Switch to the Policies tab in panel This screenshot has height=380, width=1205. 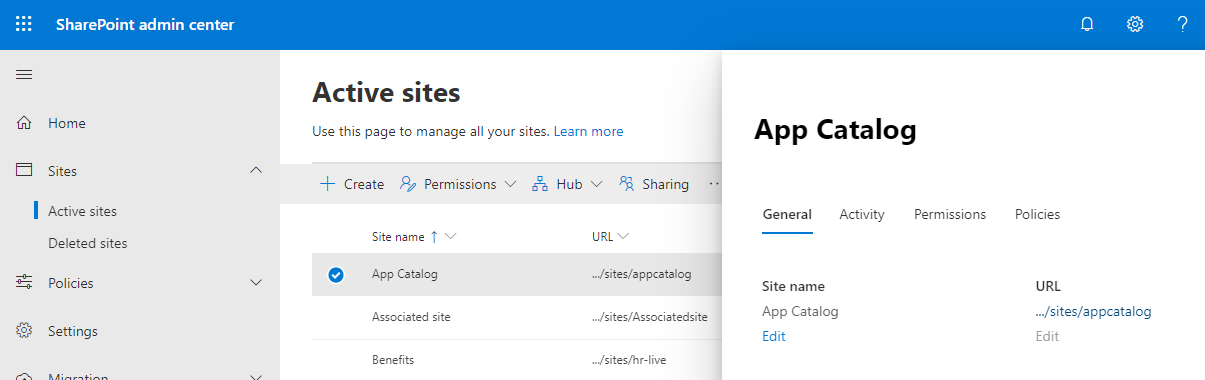pos(1037,214)
